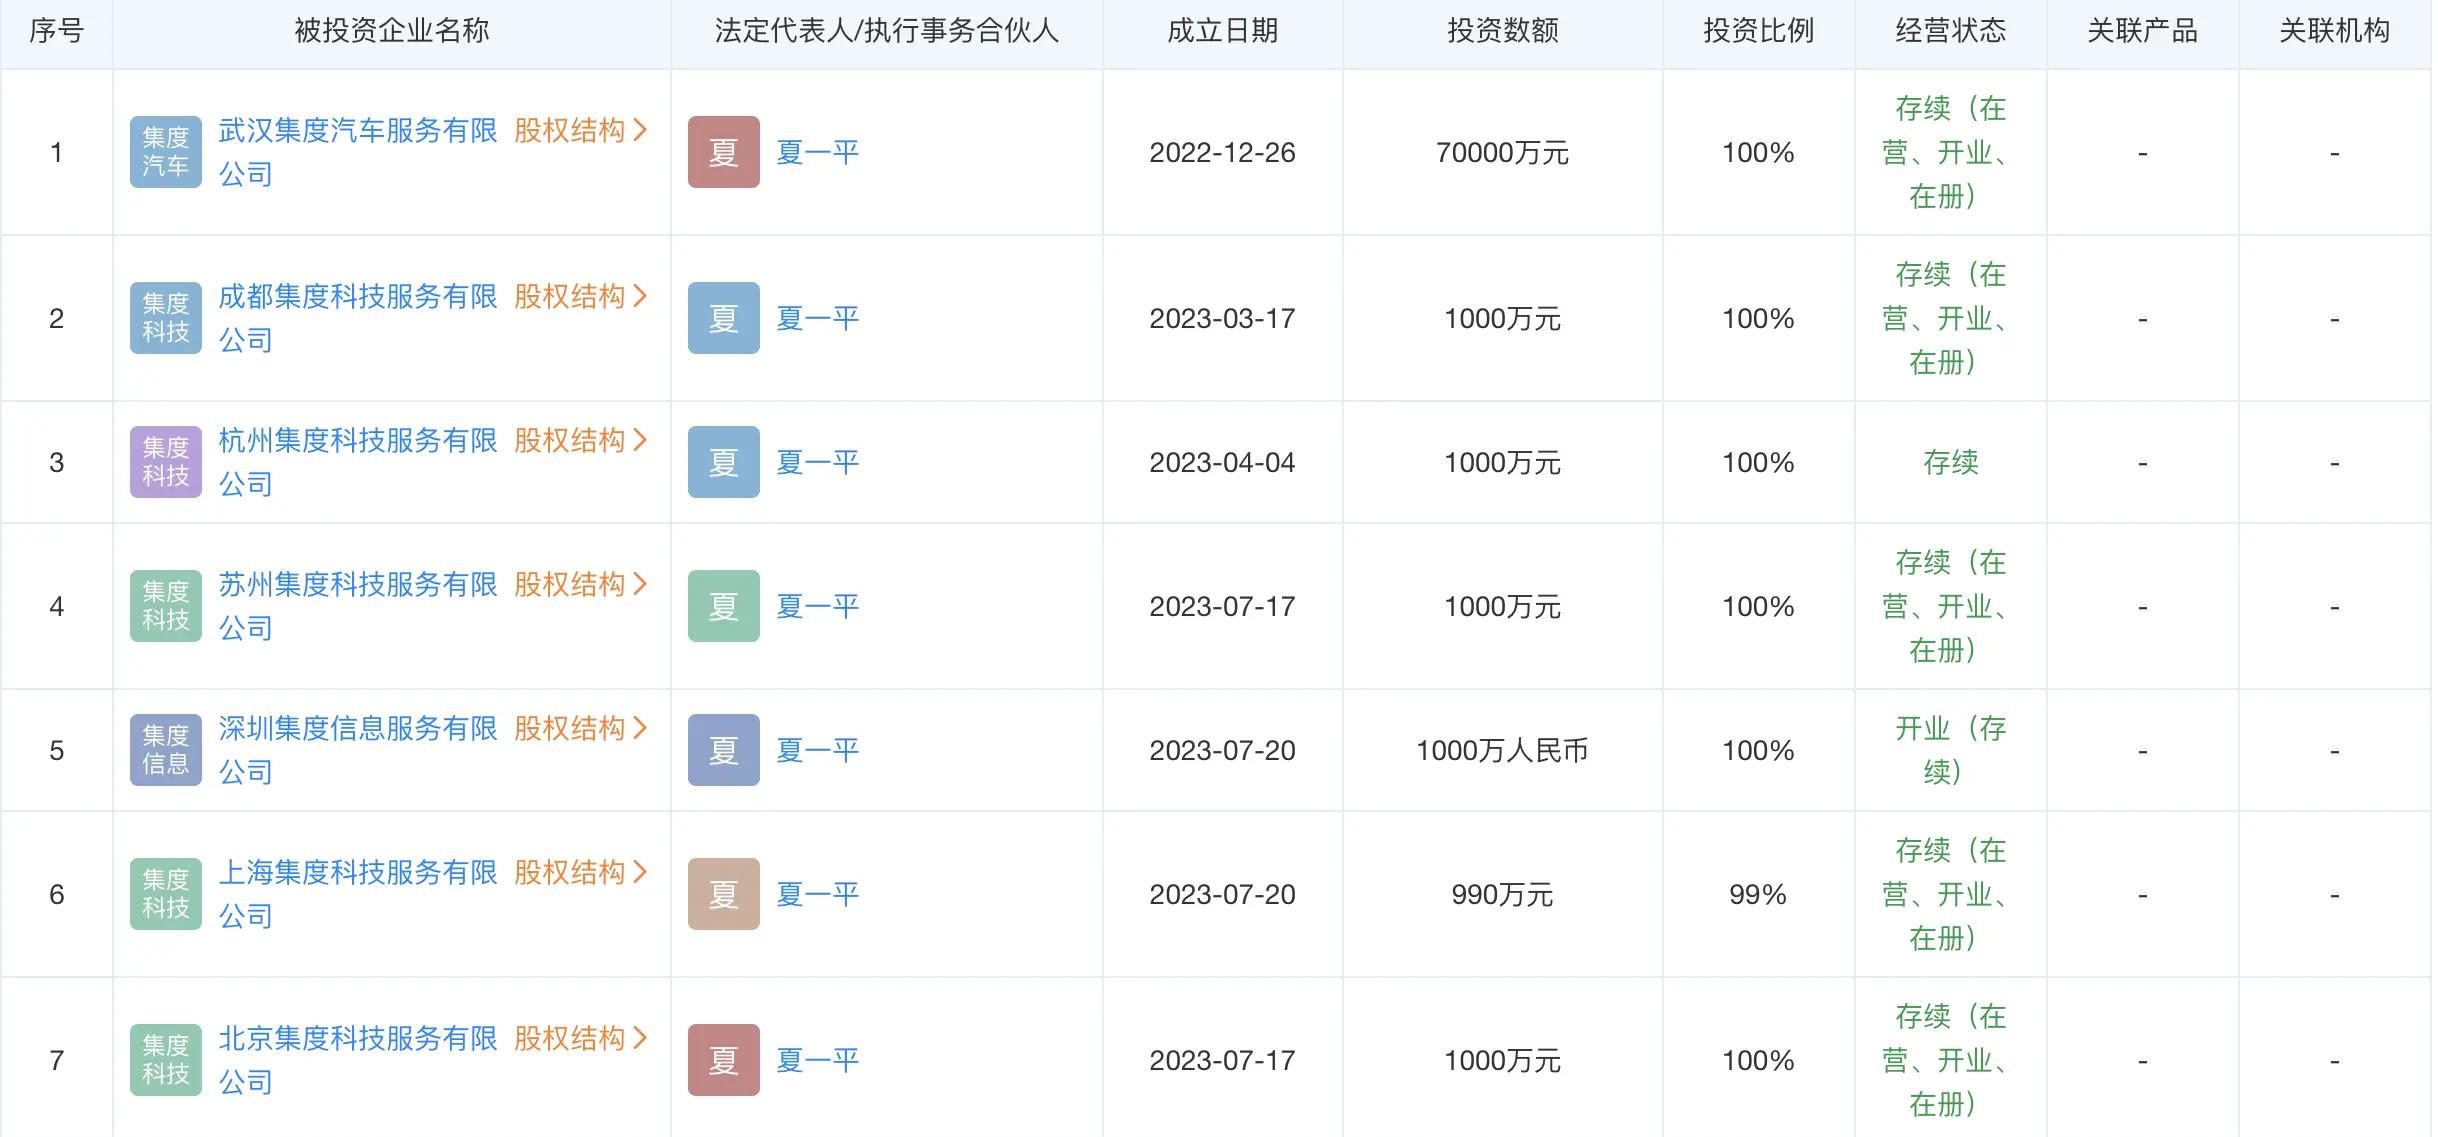
Task: Open 上海集度科技服务有限公司 company page
Action: coord(358,894)
